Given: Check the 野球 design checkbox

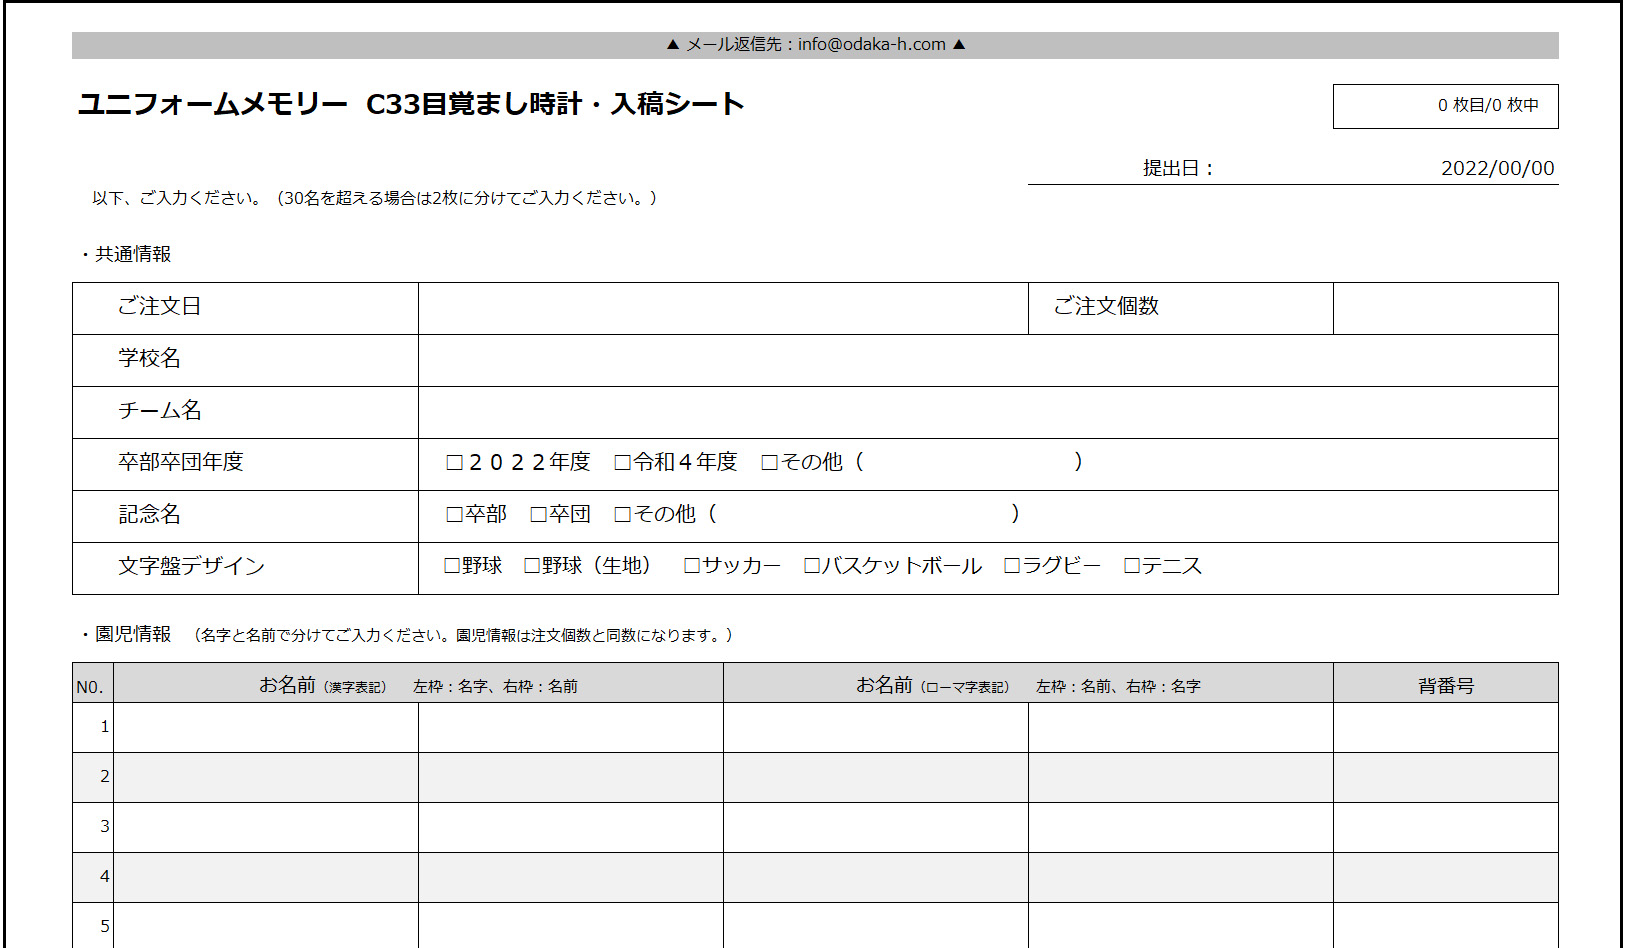Looking at the screenshot, I should [x=451, y=566].
